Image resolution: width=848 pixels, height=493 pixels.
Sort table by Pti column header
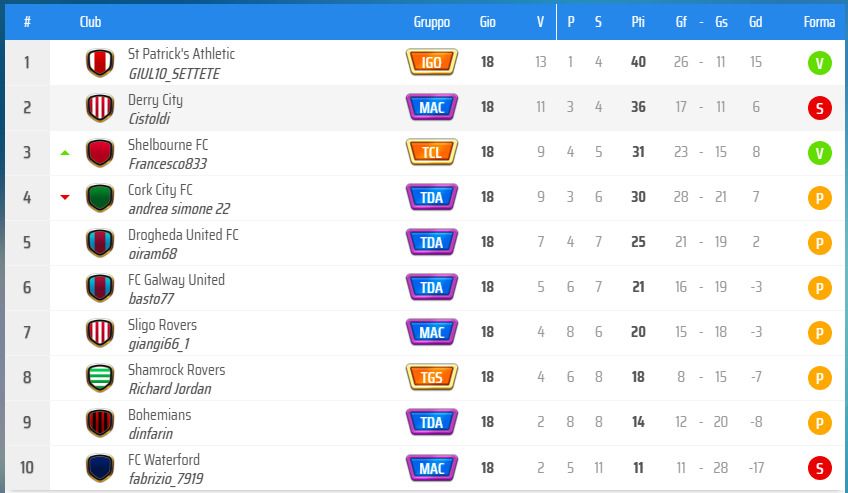coord(638,22)
